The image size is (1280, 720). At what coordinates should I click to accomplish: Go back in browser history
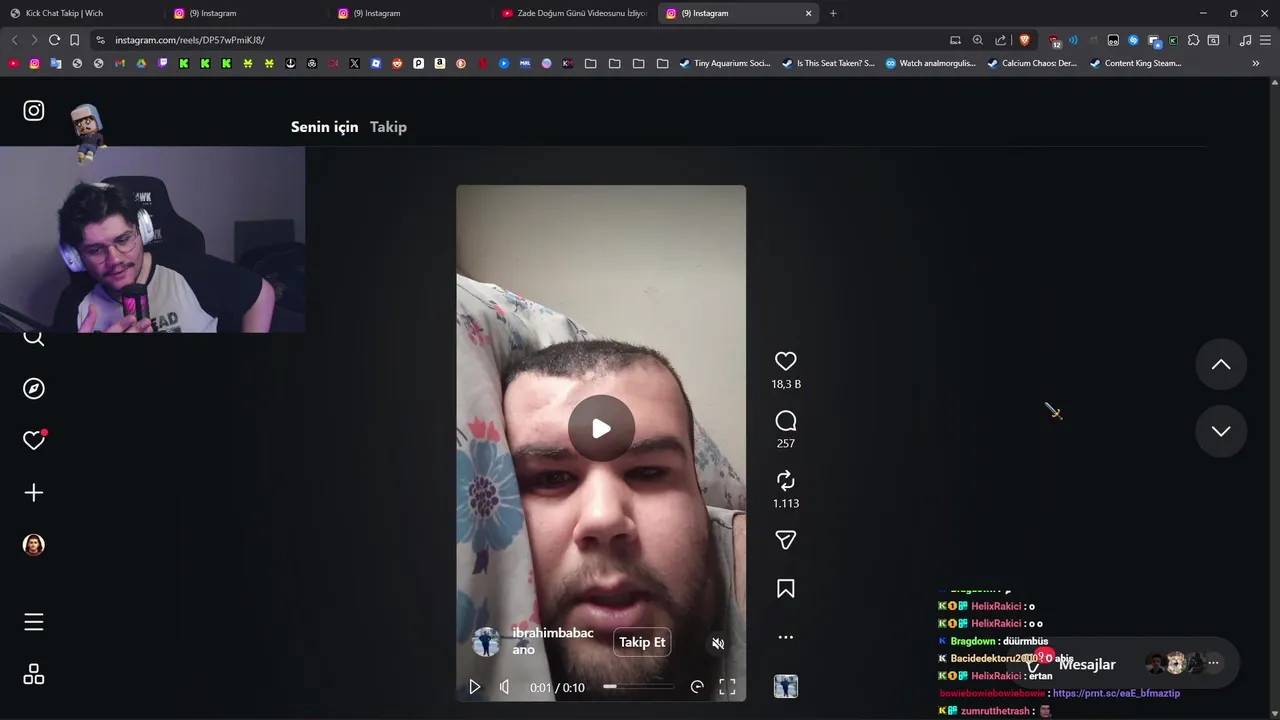click(x=14, y=40)
